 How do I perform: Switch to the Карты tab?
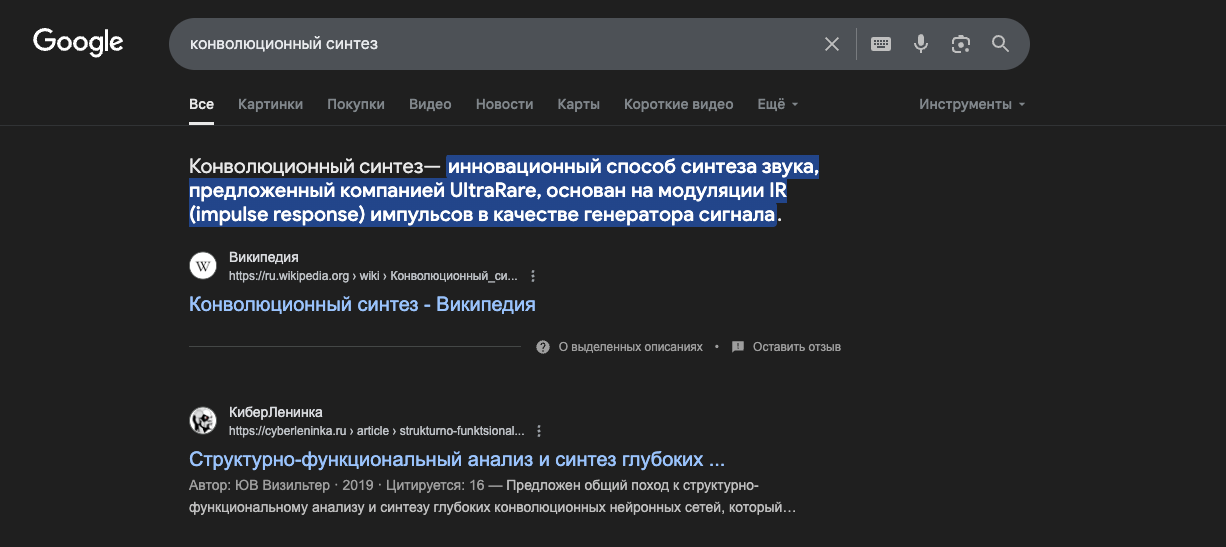pos(578,104)
